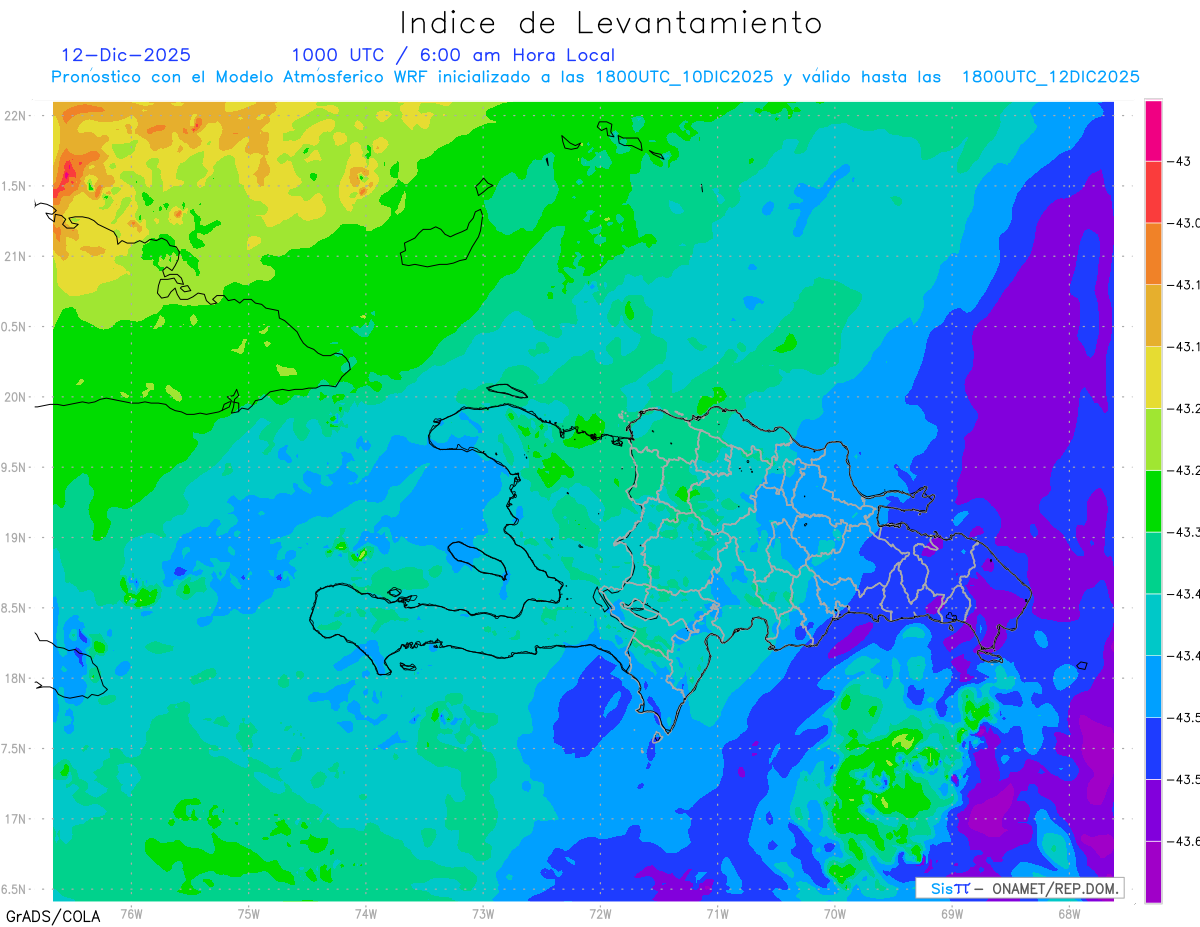The height and width of the screenshot is (927, 1200).
Task: Click the '1800UTC_12DIC2025' valid-until time
Action: (1051, 77)
